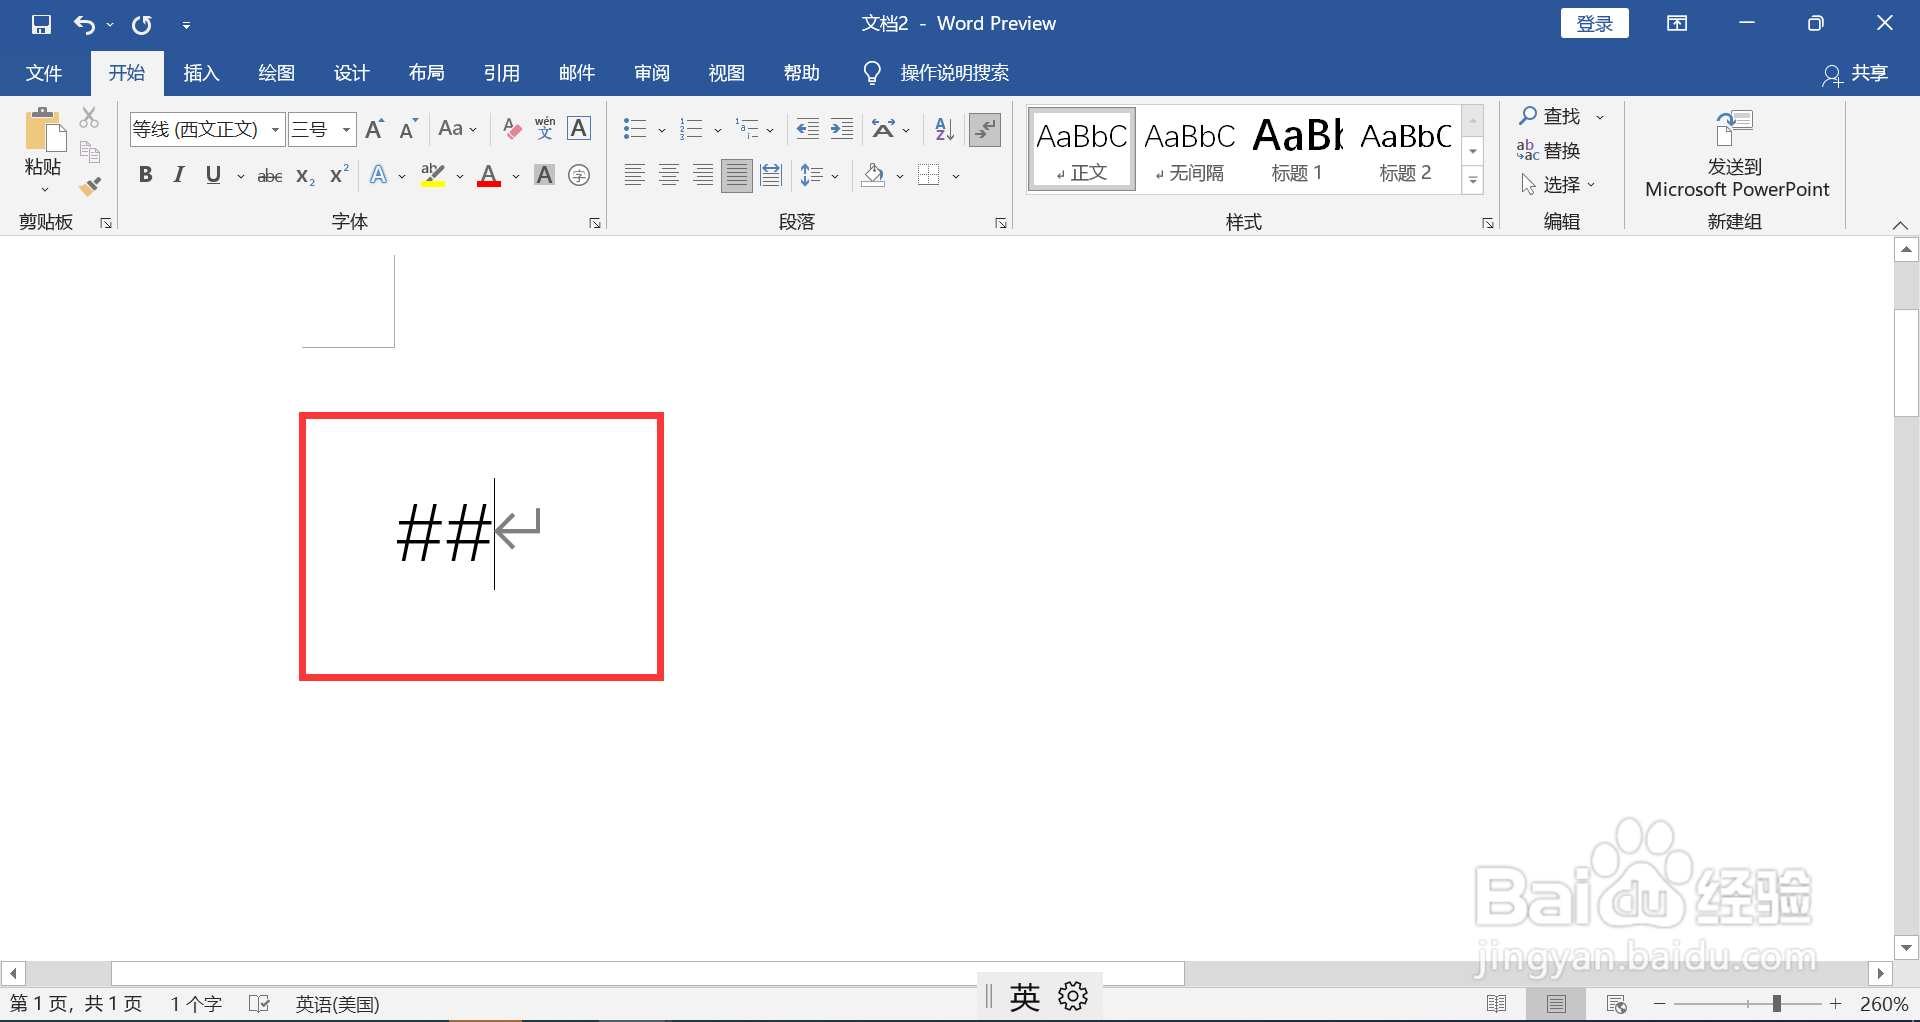1920x1022 pixels.
Task: Switch to the 绘图 (Draw) tab
Action: 276,73
